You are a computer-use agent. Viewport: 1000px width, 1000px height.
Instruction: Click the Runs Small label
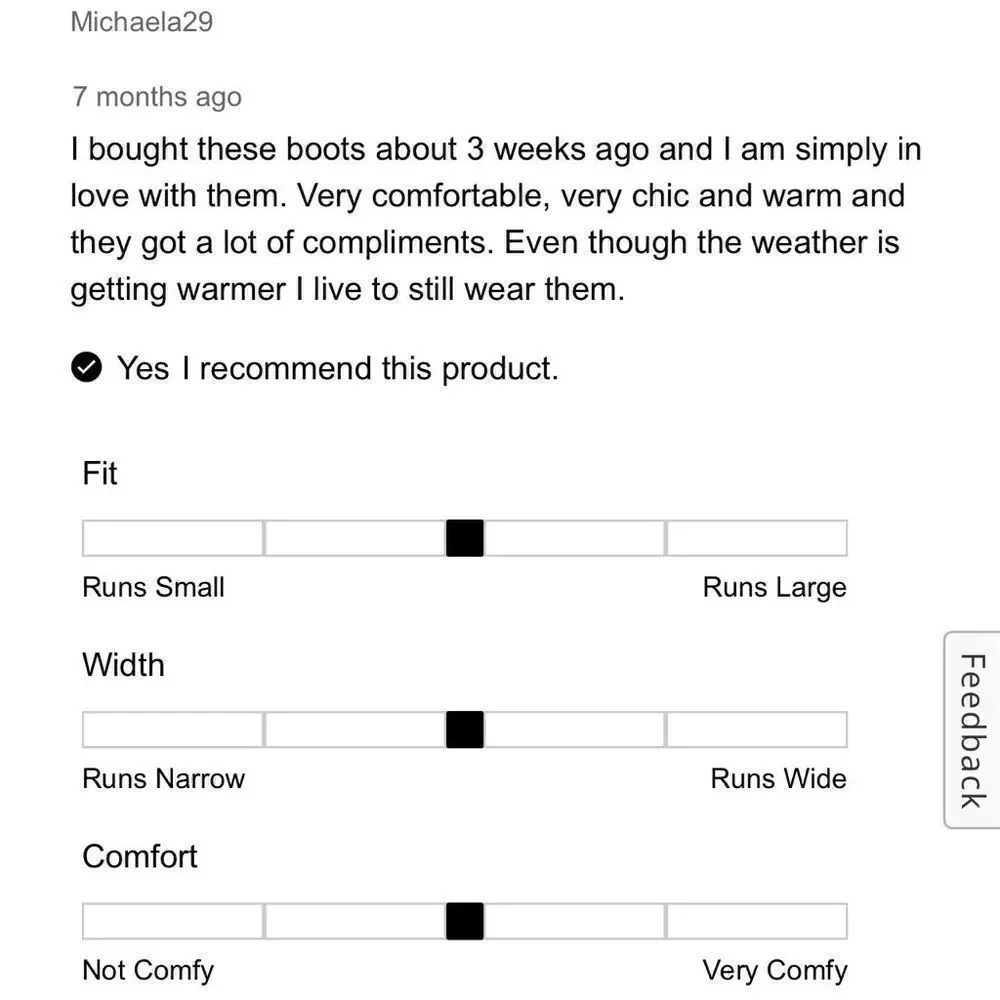[153, 587]
